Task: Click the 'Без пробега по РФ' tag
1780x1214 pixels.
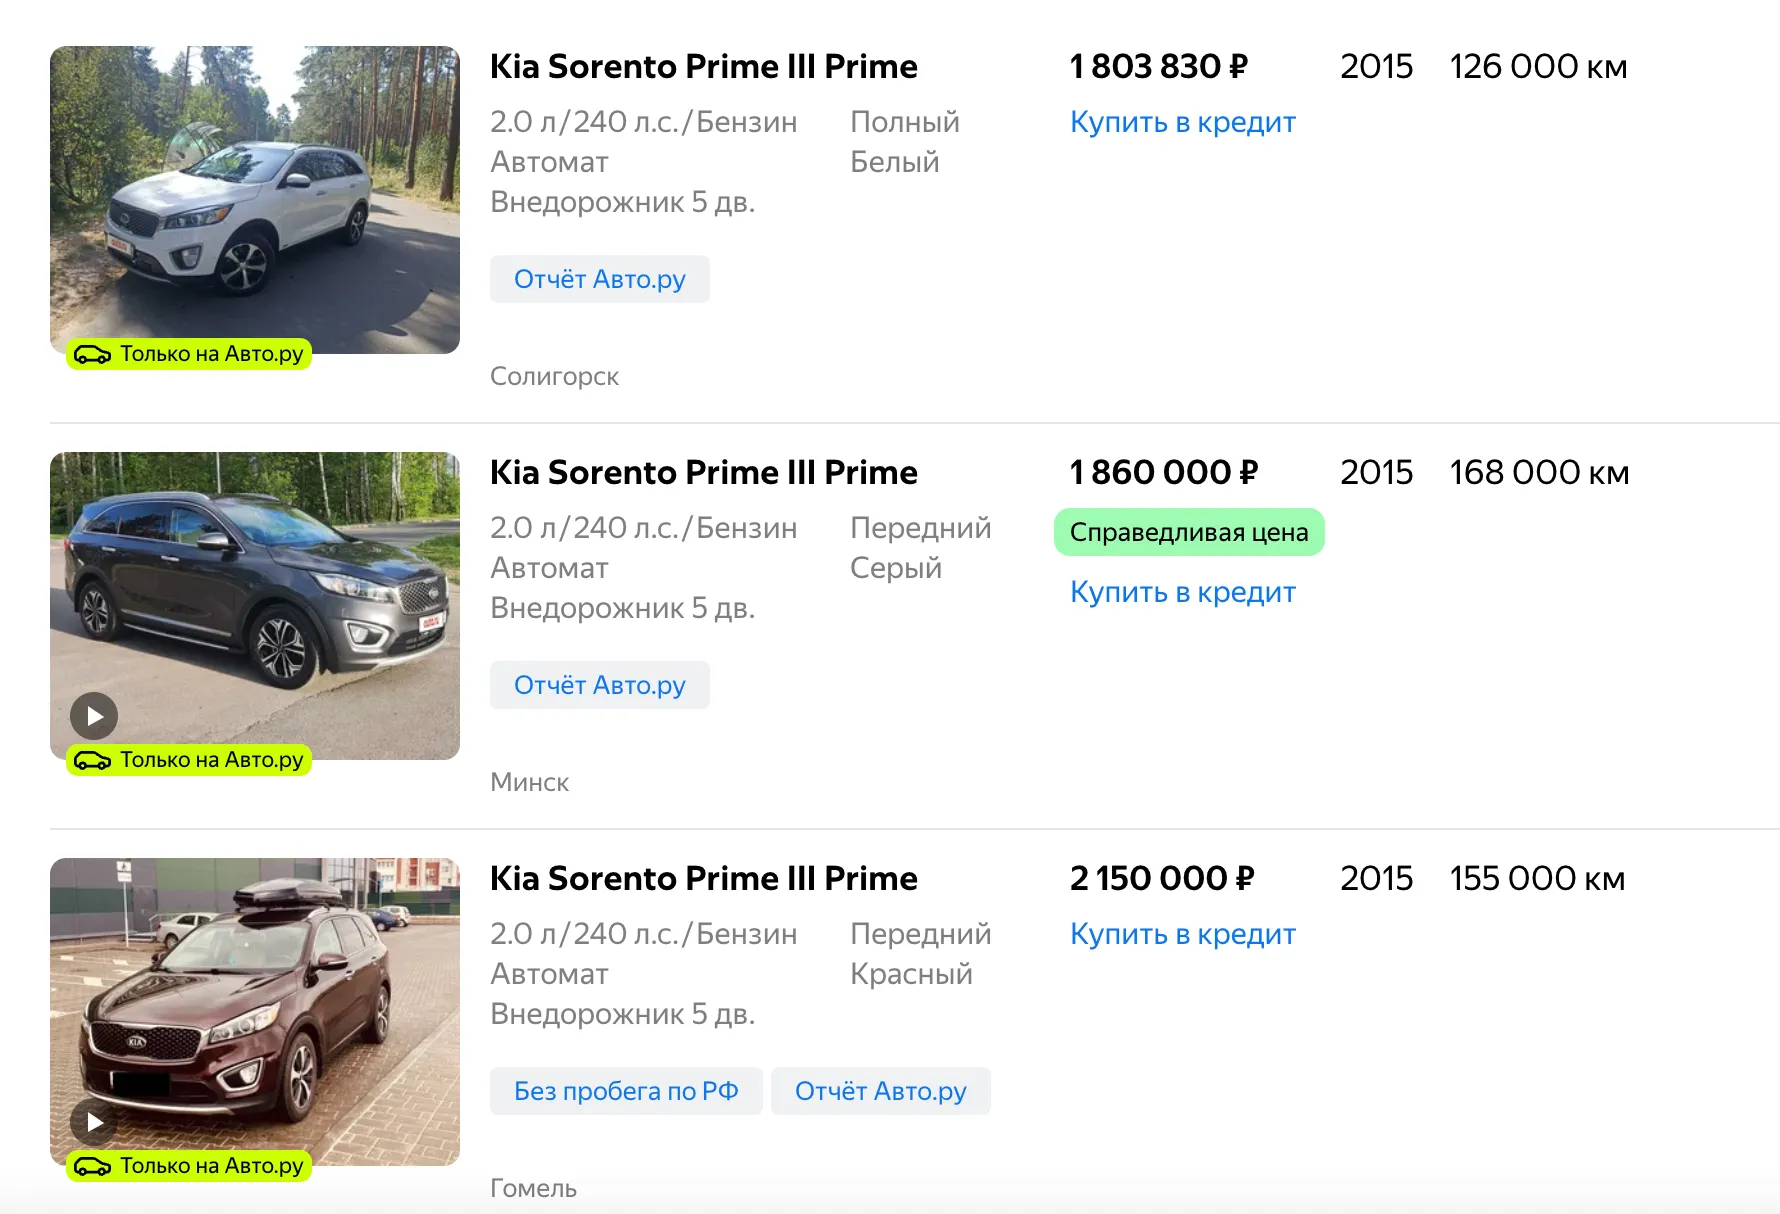Action: tap(626, 1091)
